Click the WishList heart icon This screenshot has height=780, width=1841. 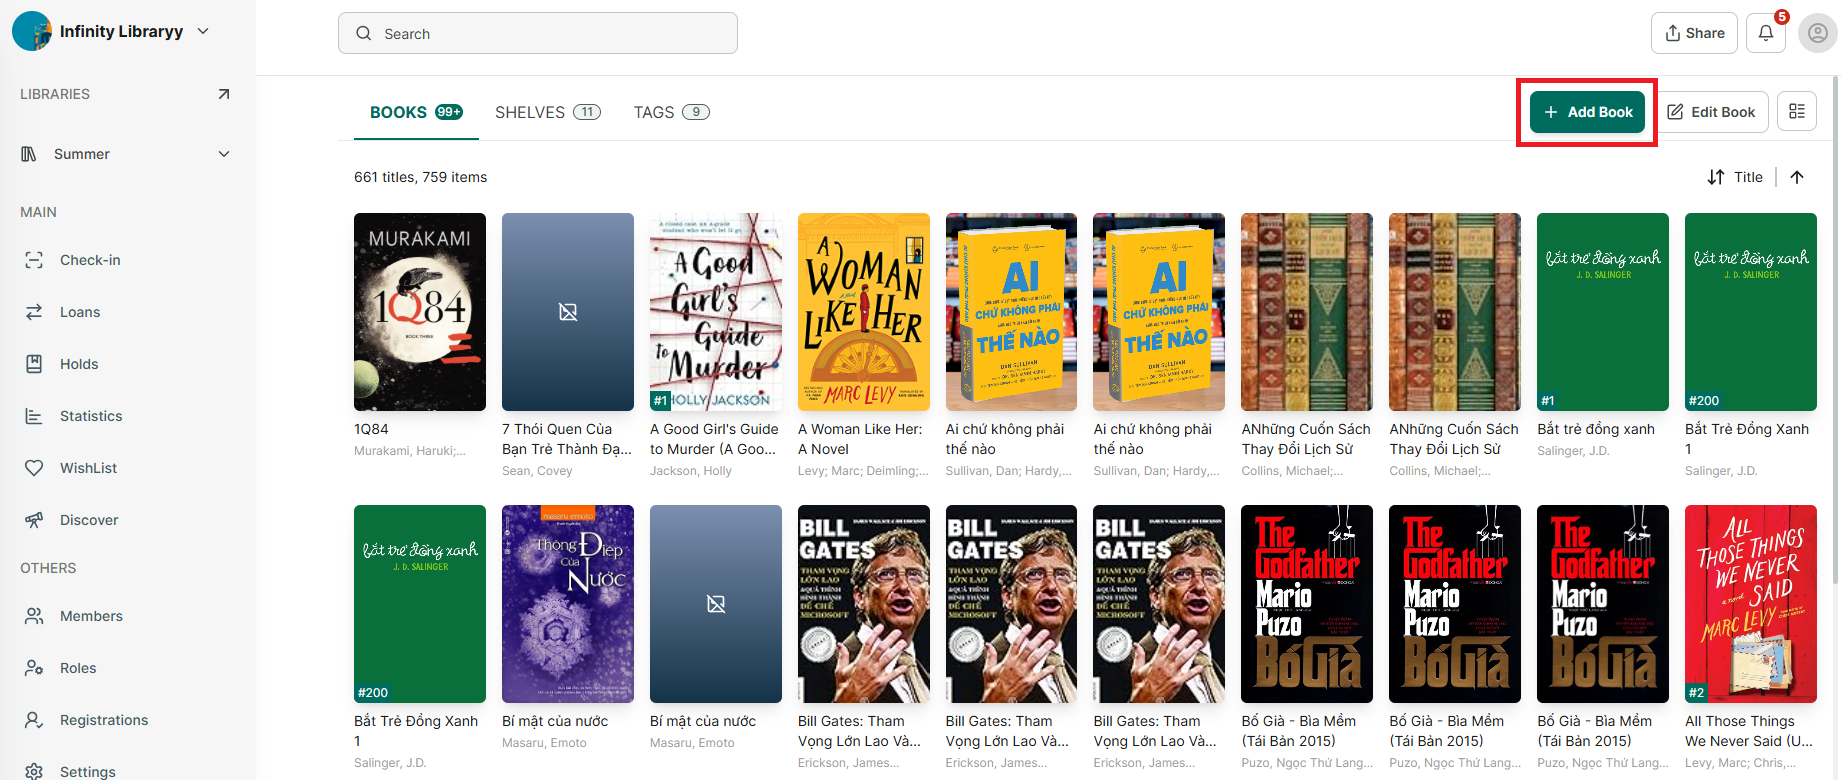click(34, 468)
